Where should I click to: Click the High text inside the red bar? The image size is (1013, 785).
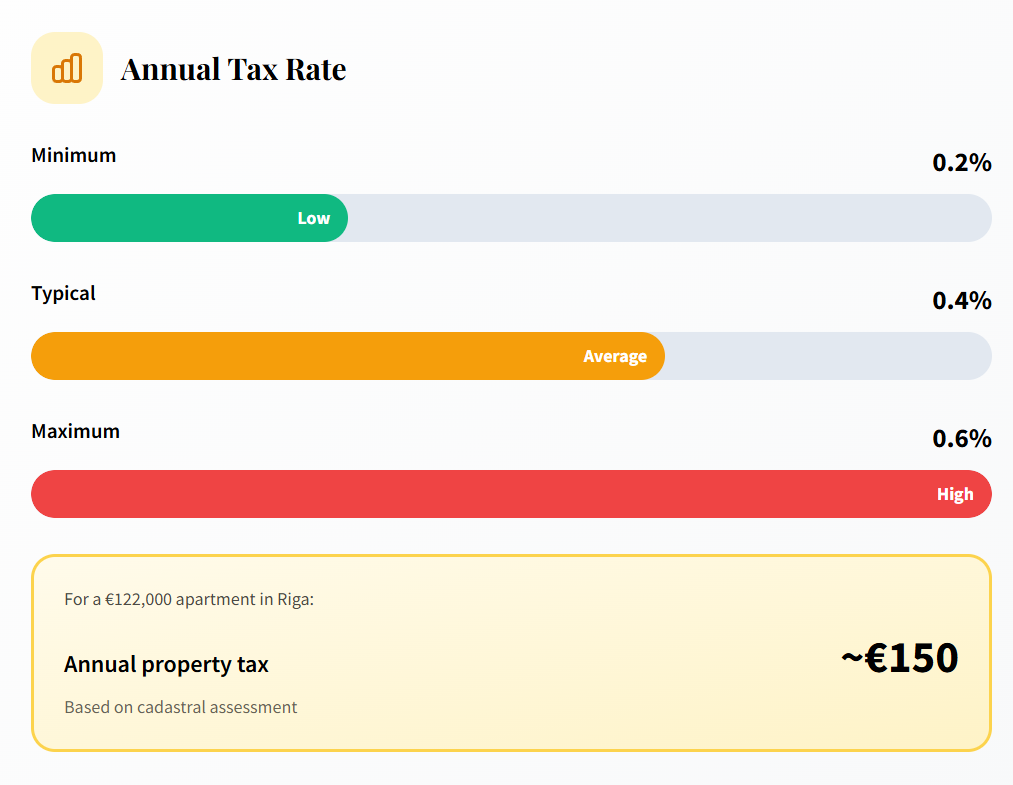(x=954, y=494)
